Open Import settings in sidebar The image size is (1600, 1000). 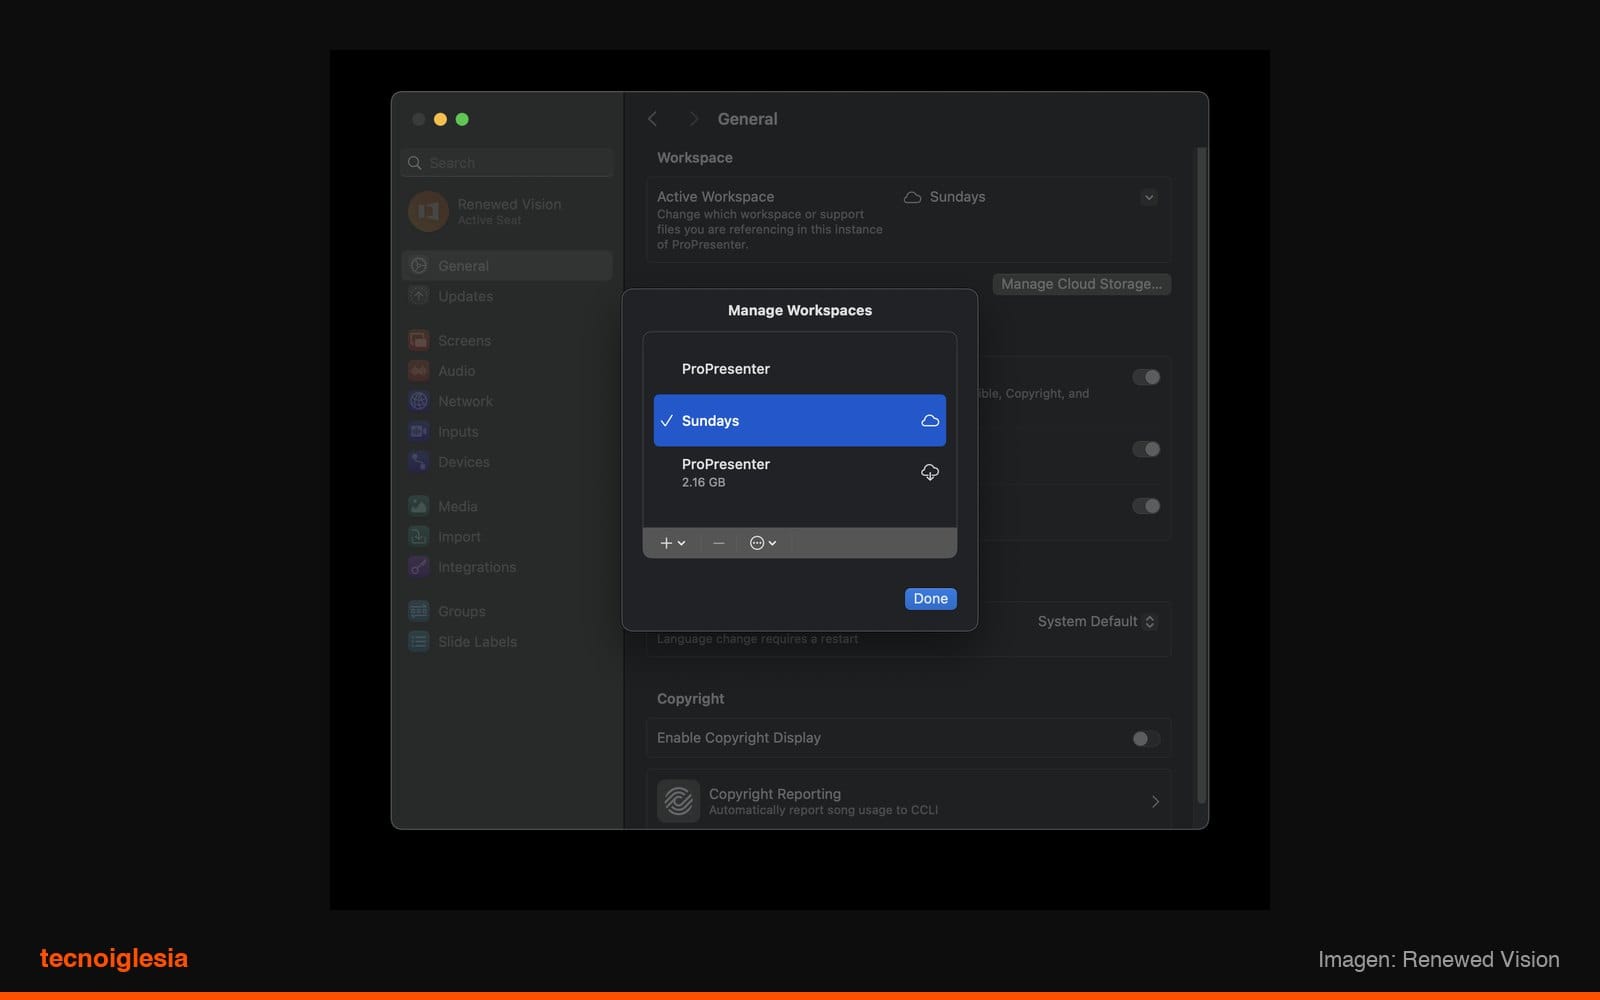point(507,537)
